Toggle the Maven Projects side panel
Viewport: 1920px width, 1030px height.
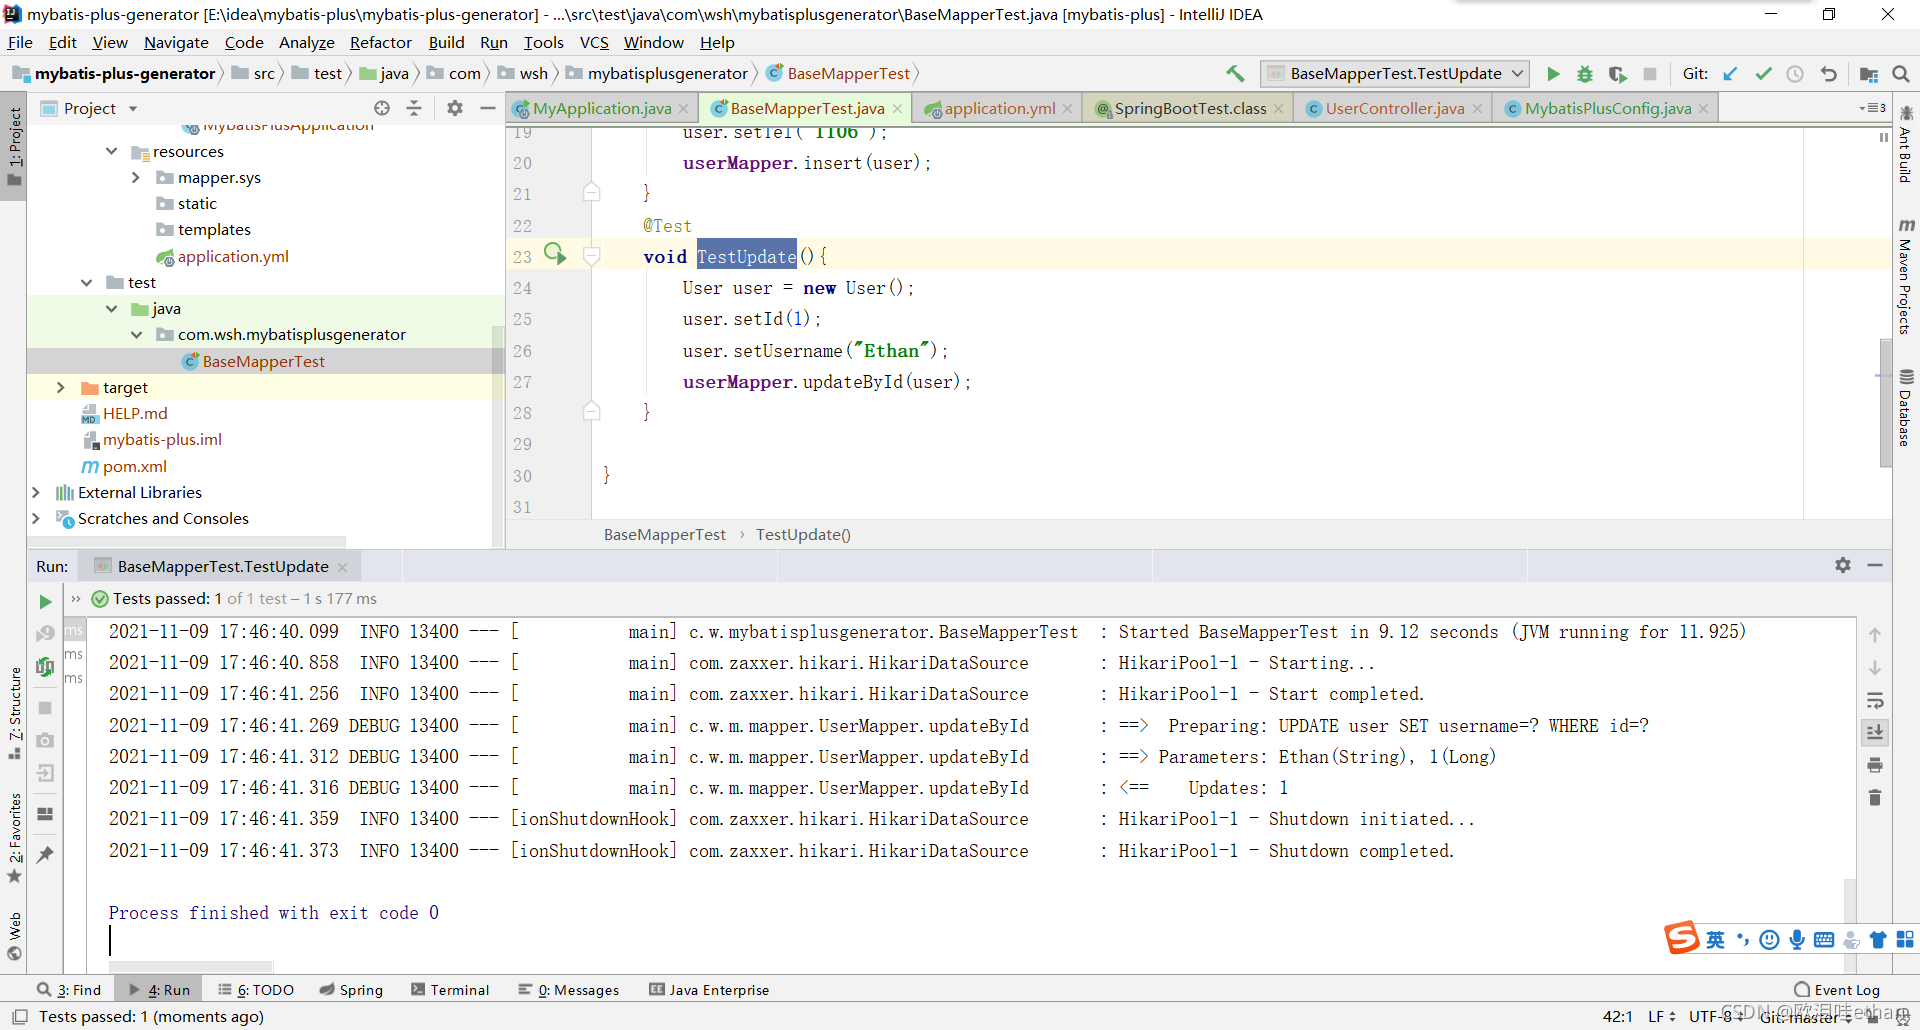pyautogui.click(x=1906, y=276)
